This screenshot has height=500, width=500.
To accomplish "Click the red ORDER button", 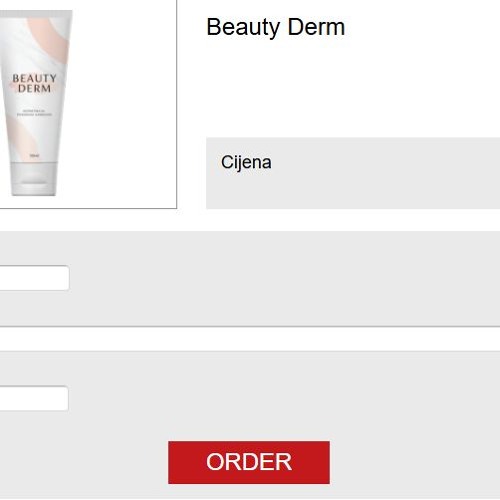I will (x=249, y=462).
